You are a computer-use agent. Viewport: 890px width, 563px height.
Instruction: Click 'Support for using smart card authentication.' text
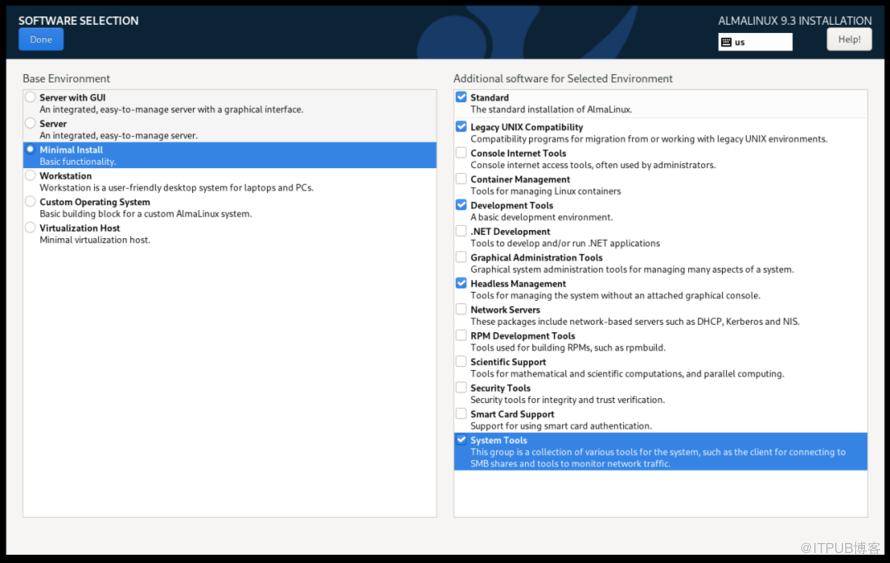[561, 426]
